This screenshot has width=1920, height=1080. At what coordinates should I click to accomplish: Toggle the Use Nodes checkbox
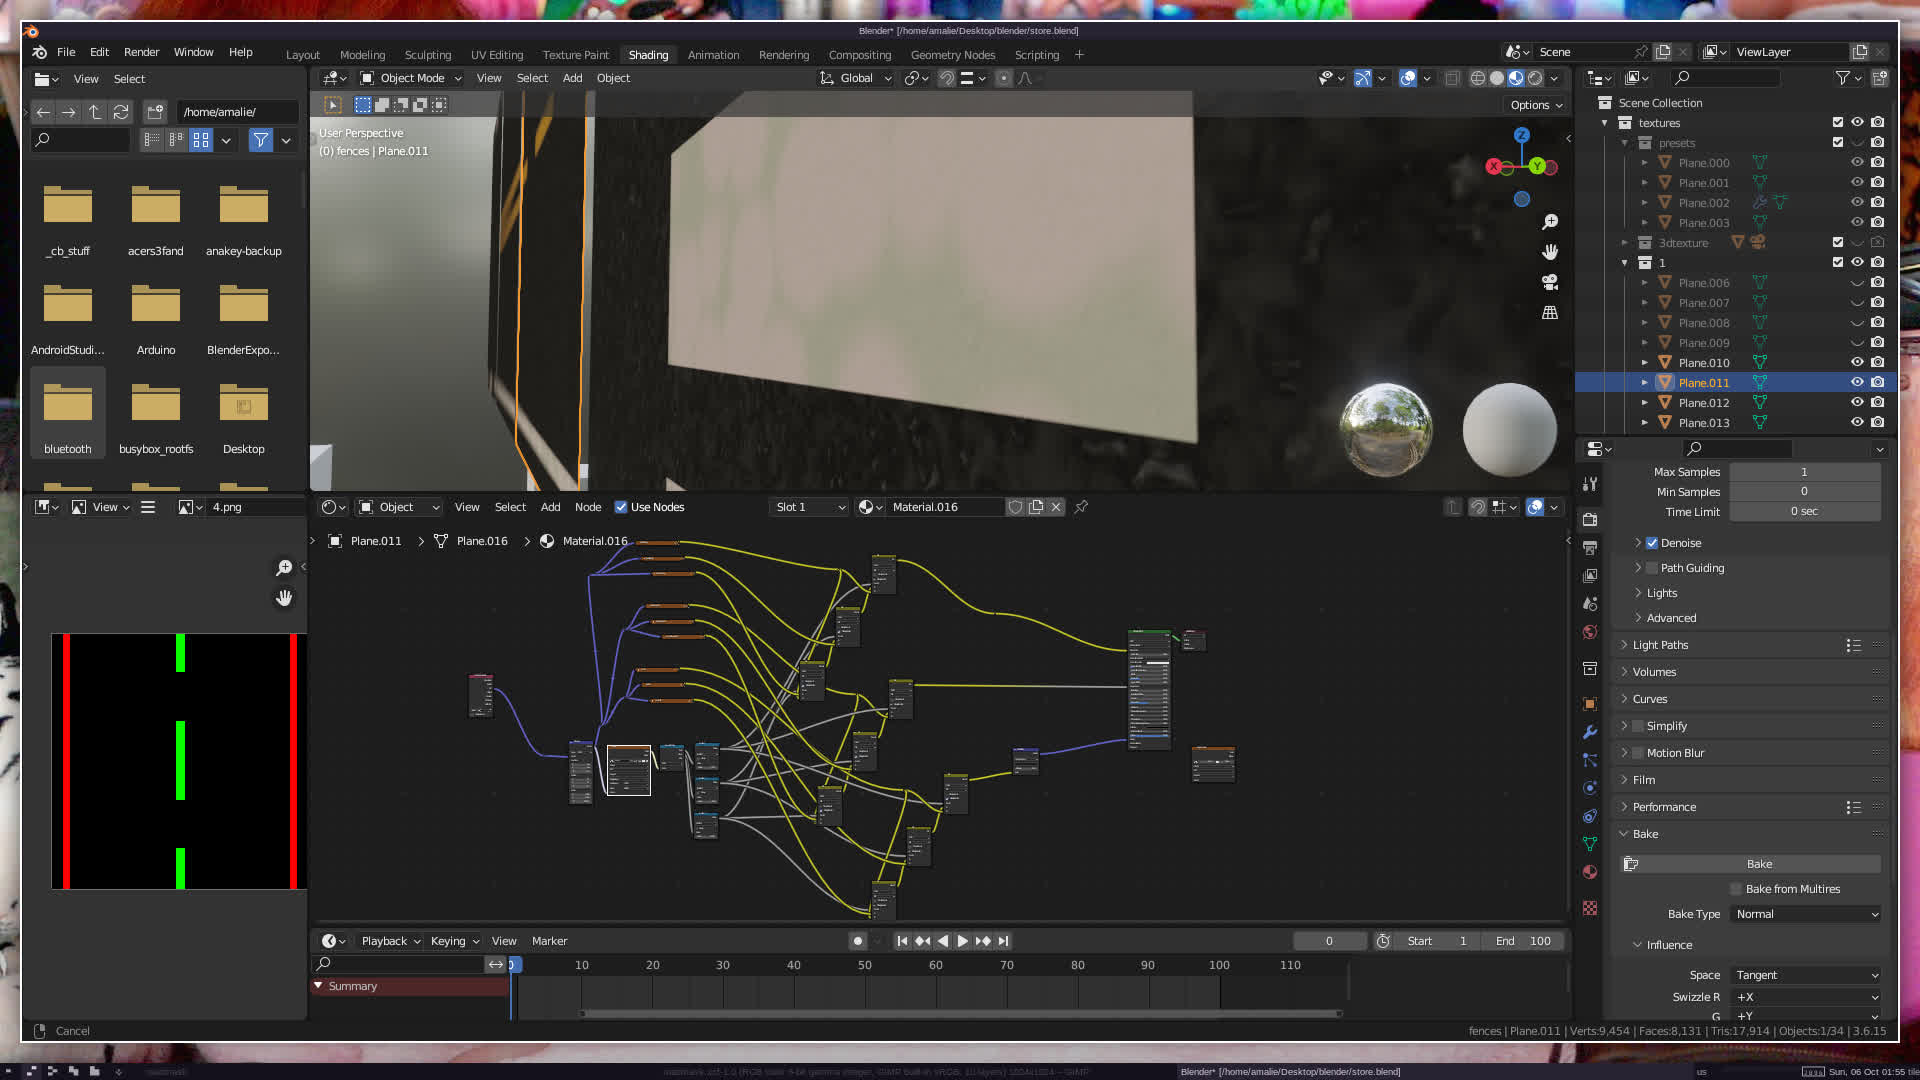[x=621, y=507]
